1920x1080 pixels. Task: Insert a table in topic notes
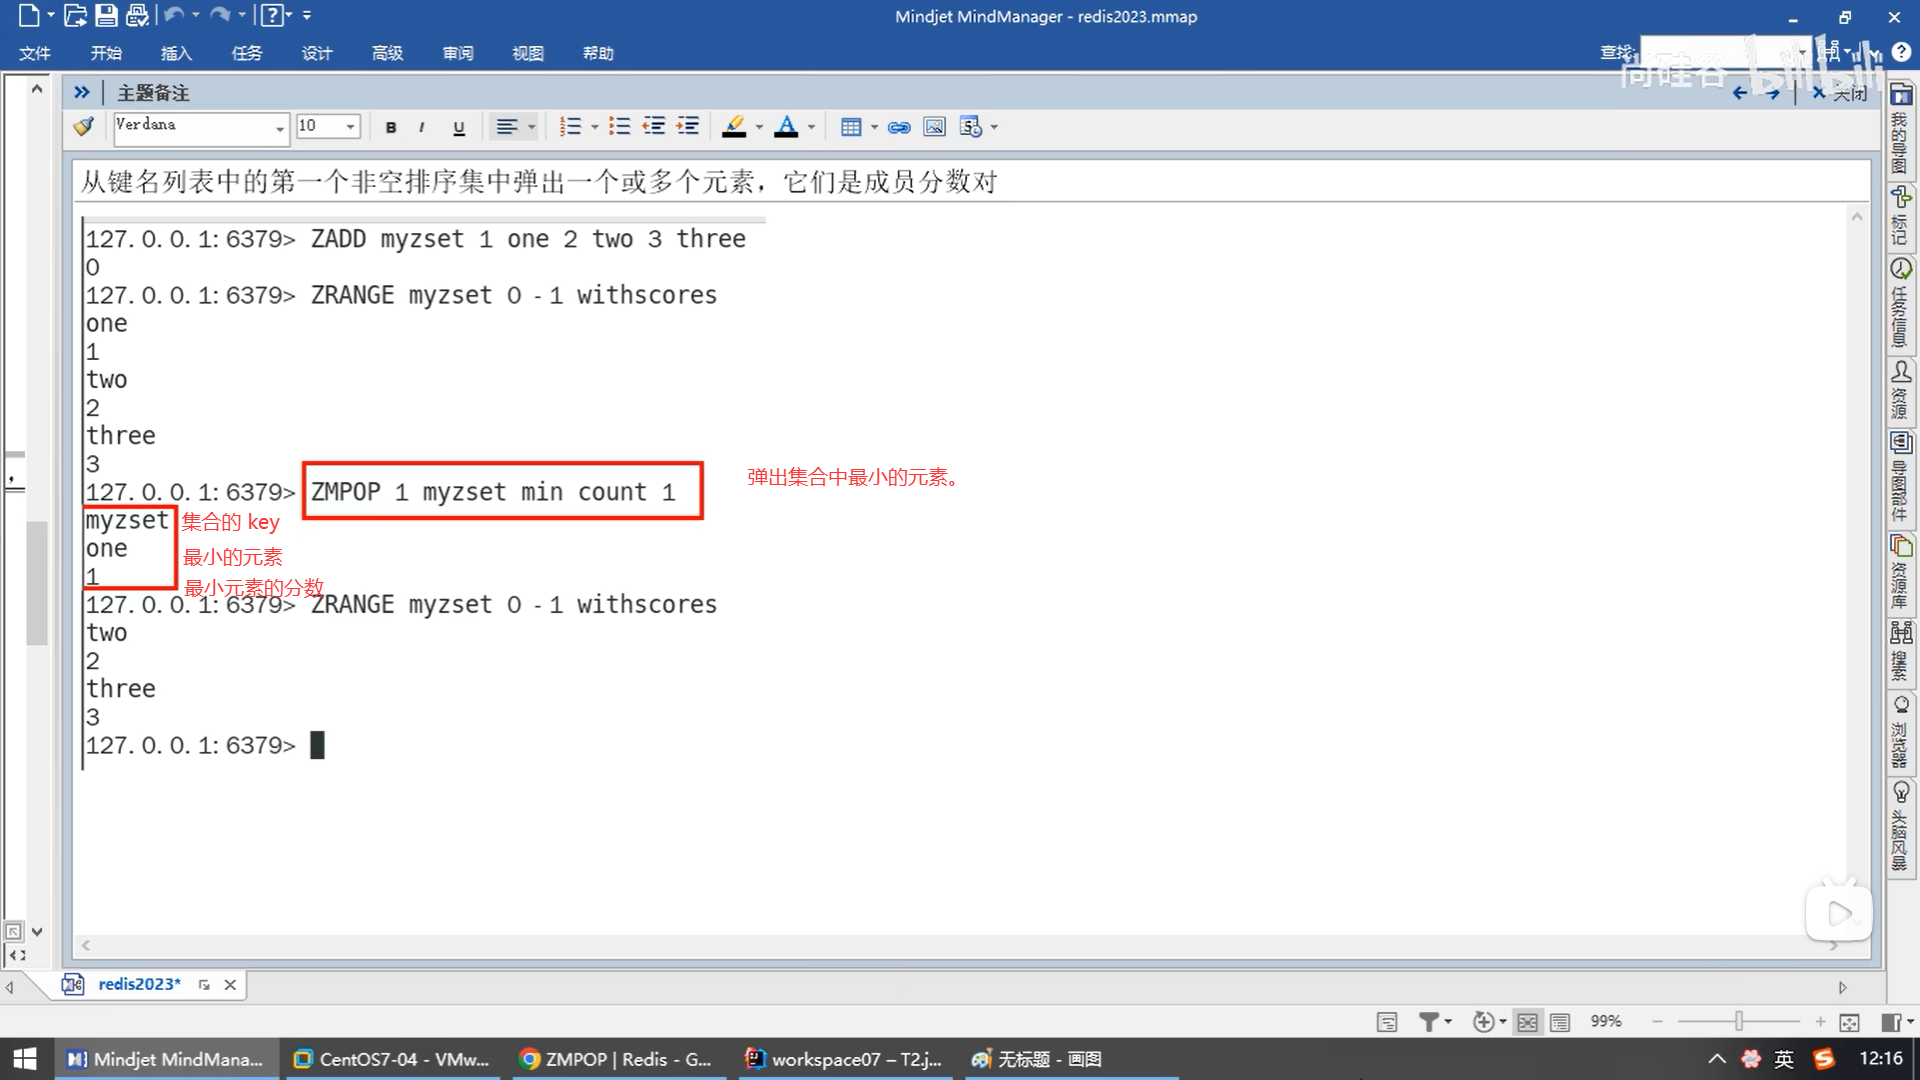pyautogui.click(x=850, y=127)
